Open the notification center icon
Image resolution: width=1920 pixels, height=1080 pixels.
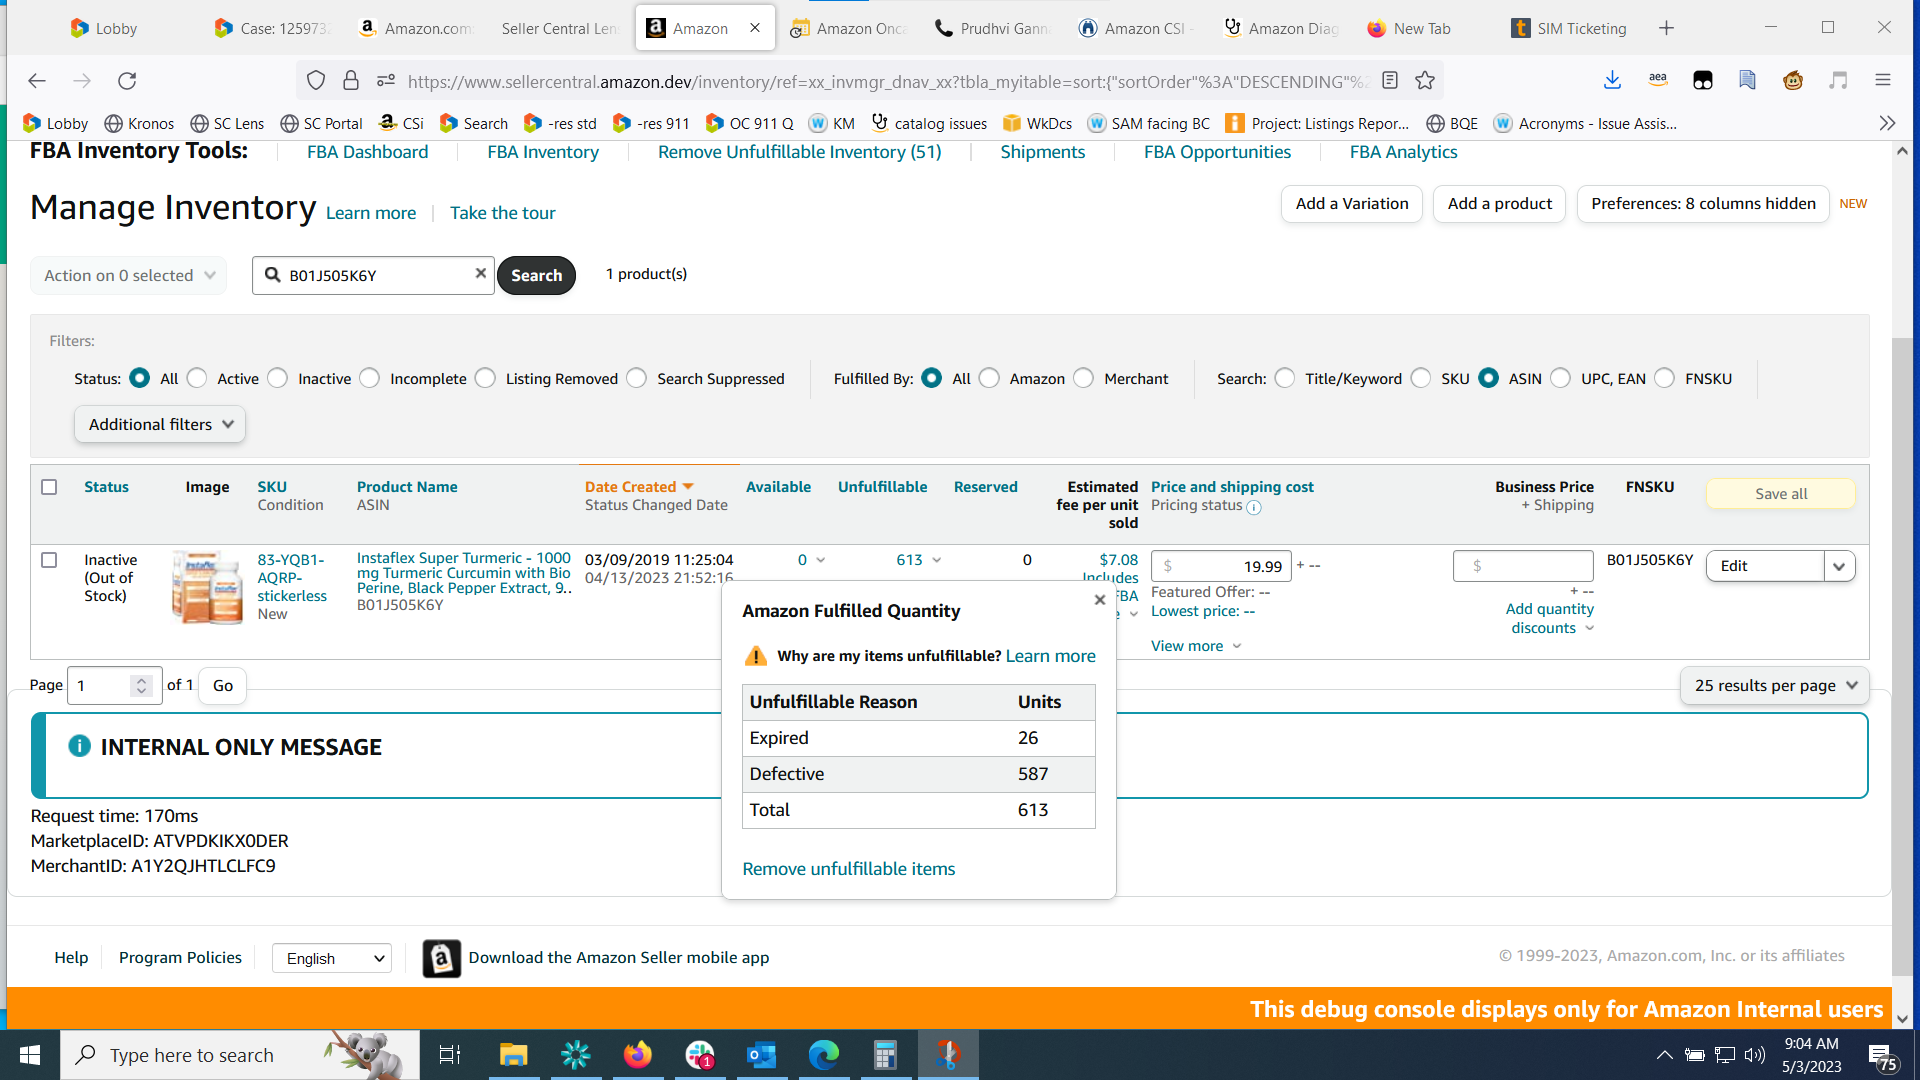(1882, 1056)
